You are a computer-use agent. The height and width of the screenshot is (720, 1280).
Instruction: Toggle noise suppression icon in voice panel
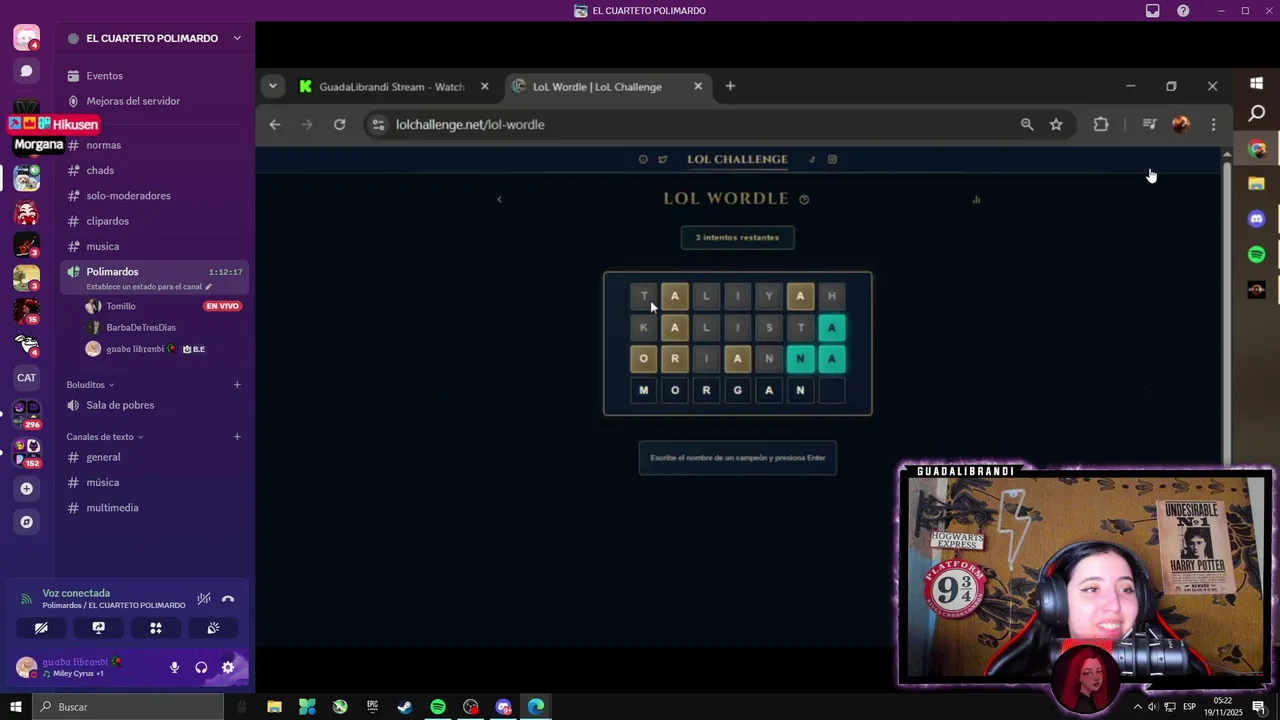coord(204,599)
